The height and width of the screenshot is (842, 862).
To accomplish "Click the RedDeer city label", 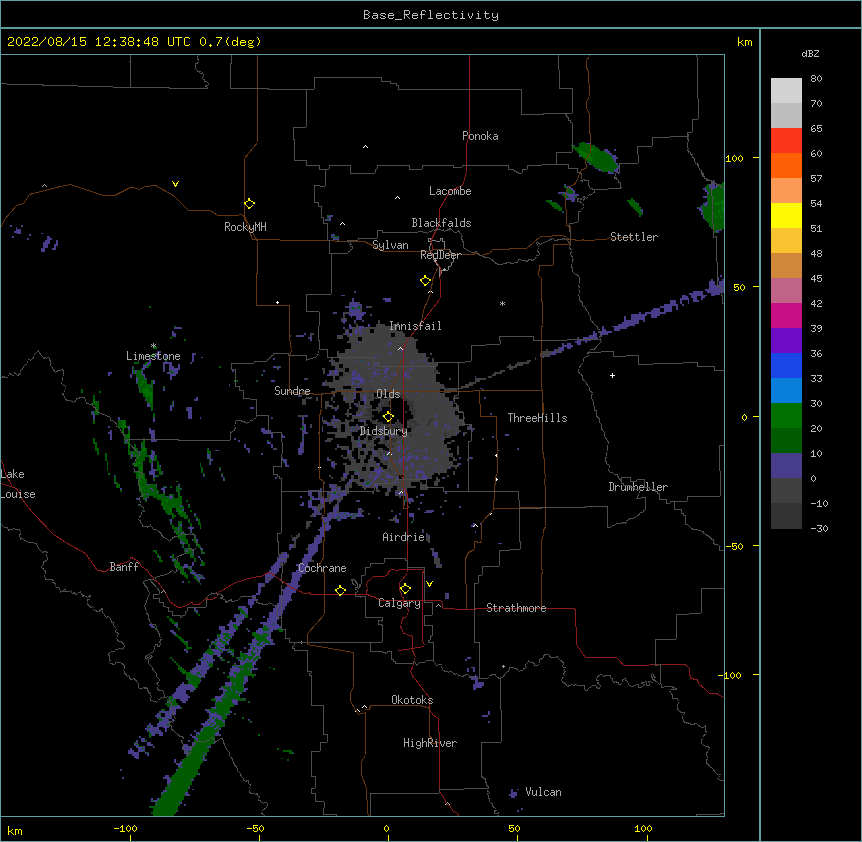I will click(x=440, y=255).
